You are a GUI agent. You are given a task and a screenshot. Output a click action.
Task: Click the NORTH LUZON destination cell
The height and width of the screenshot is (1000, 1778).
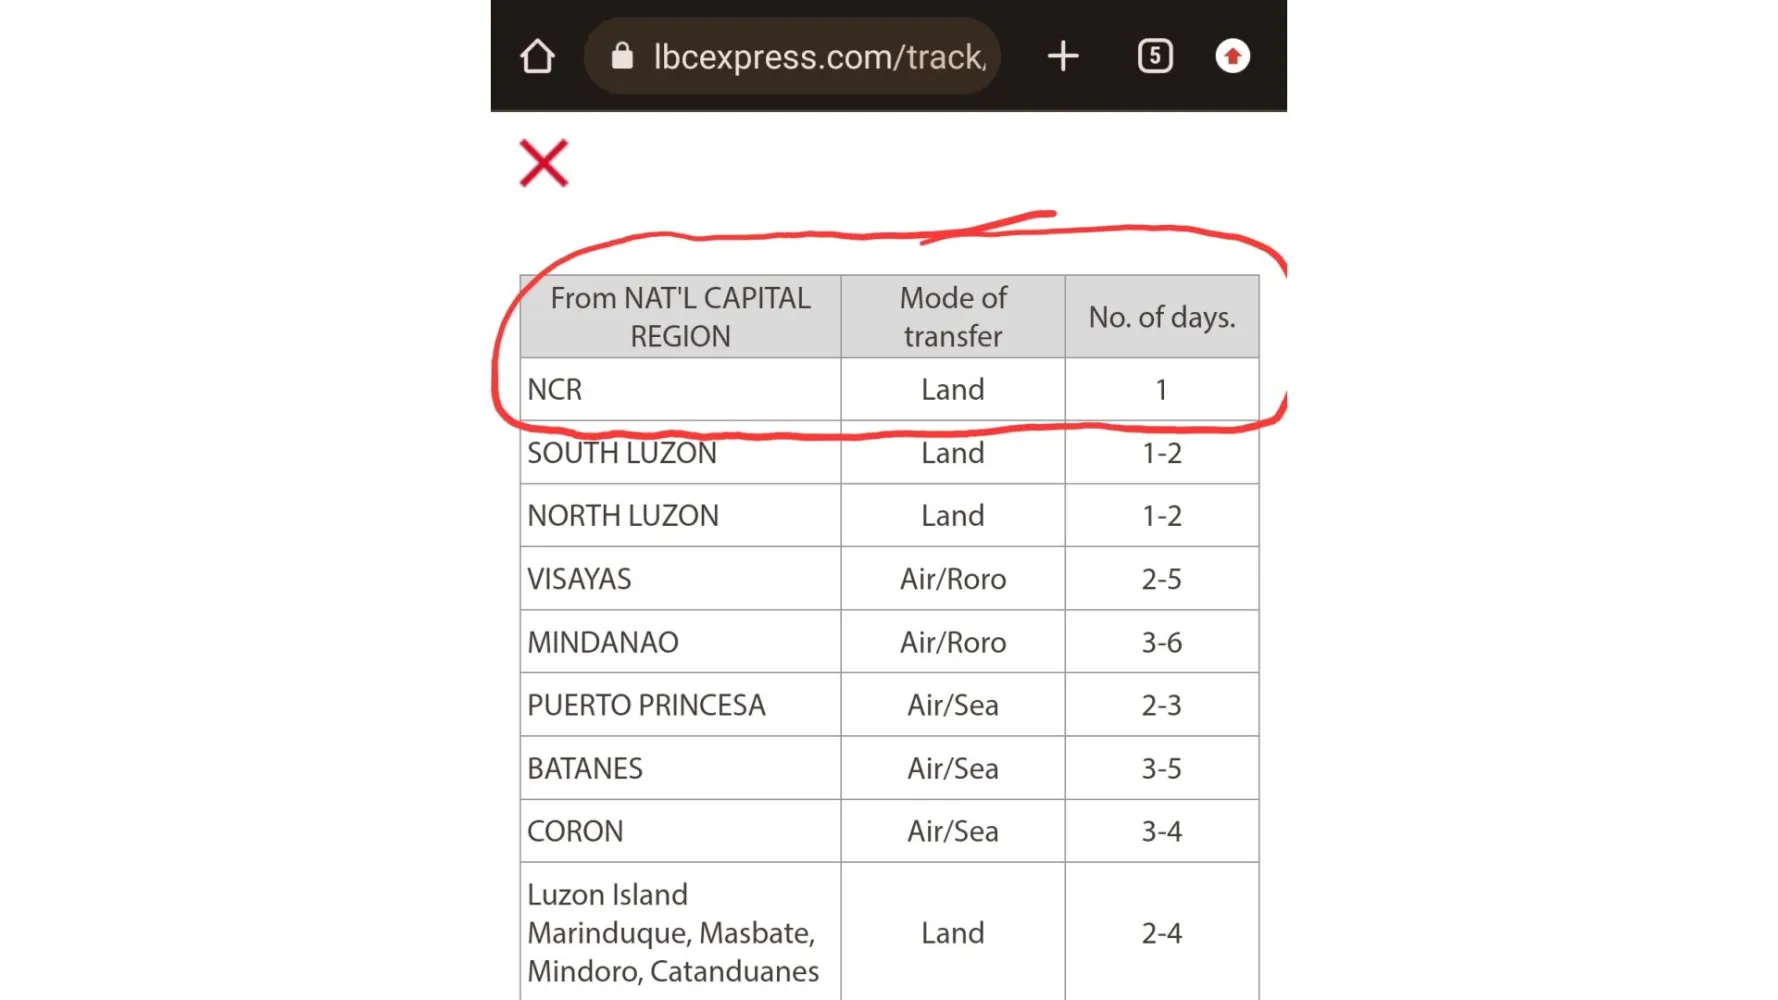pos(680,516)
